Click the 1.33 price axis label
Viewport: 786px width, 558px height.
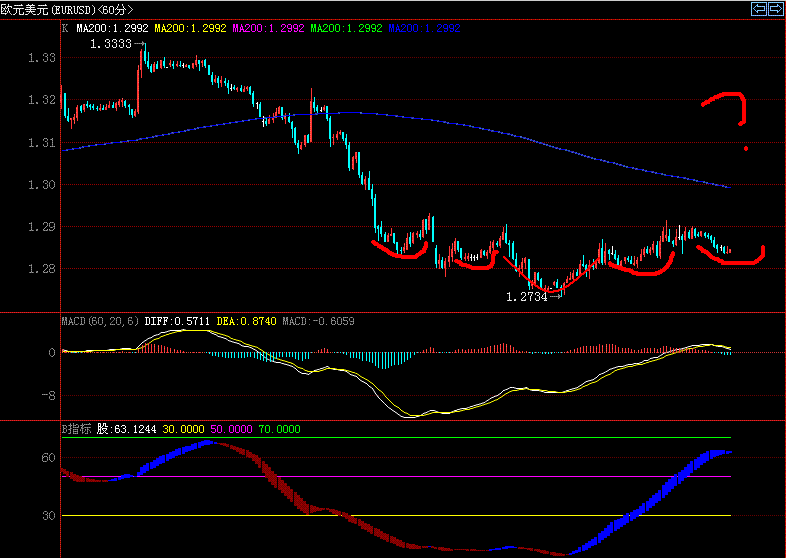point(42,58)
